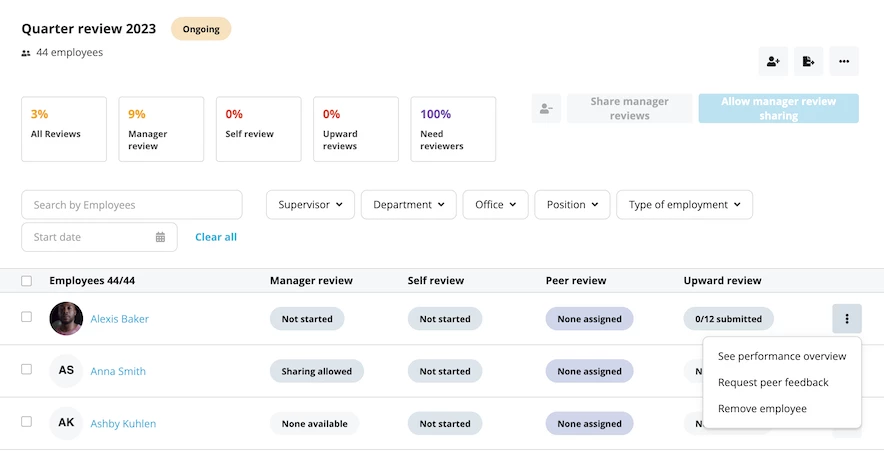This screenshot has width=884, height=451.
Task: Click Alexis Baker's profile photo
Action: click(66, 319)
